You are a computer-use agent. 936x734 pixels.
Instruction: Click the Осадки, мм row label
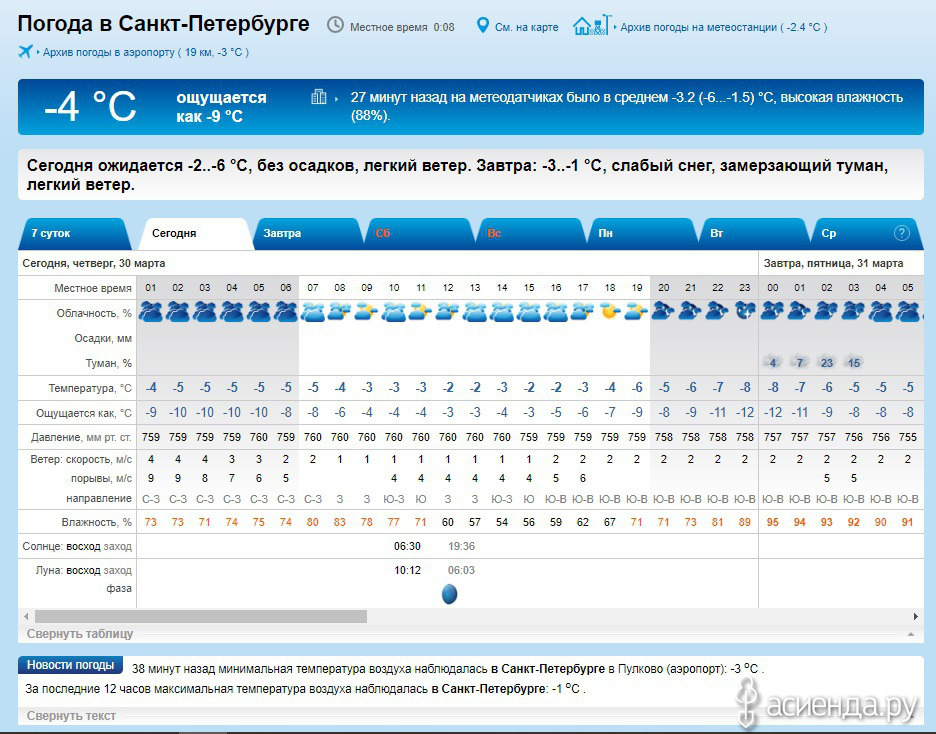103,338
